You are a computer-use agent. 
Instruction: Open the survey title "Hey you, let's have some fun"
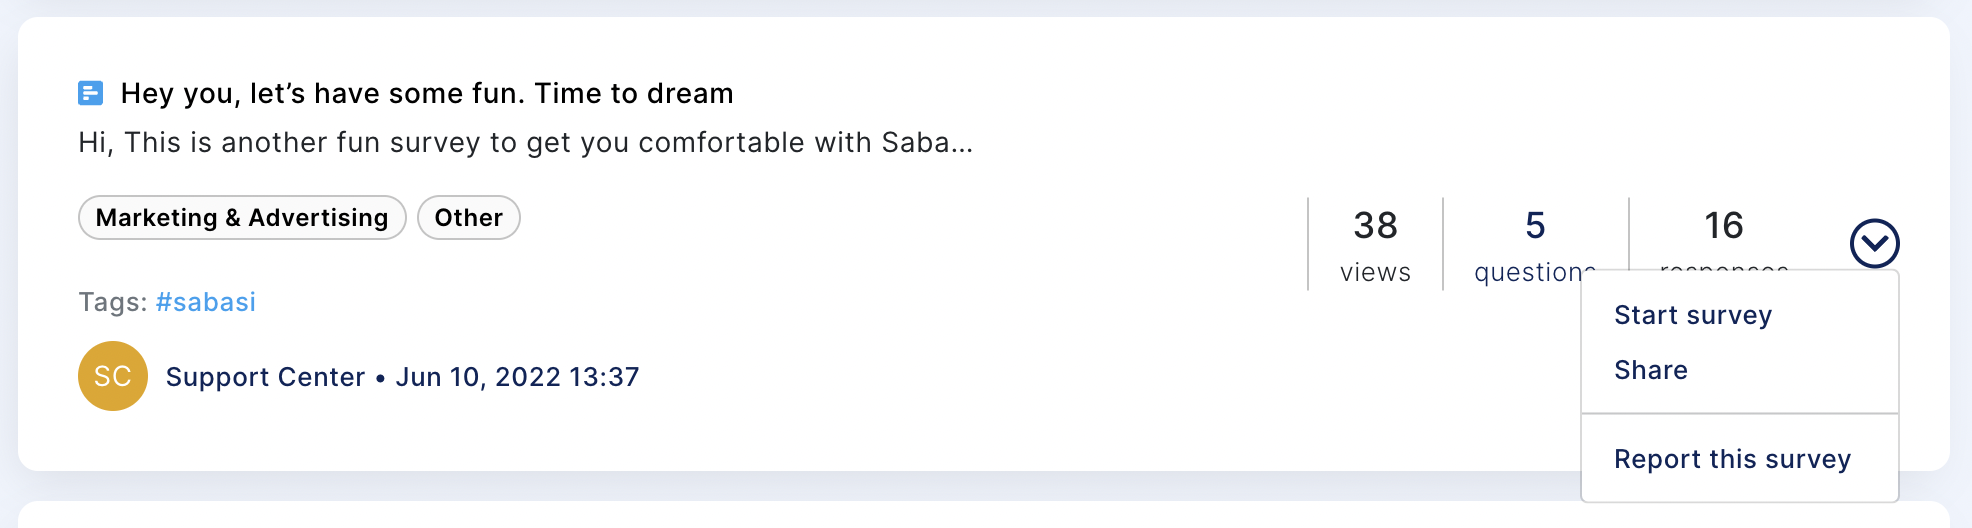coord(427,94)
